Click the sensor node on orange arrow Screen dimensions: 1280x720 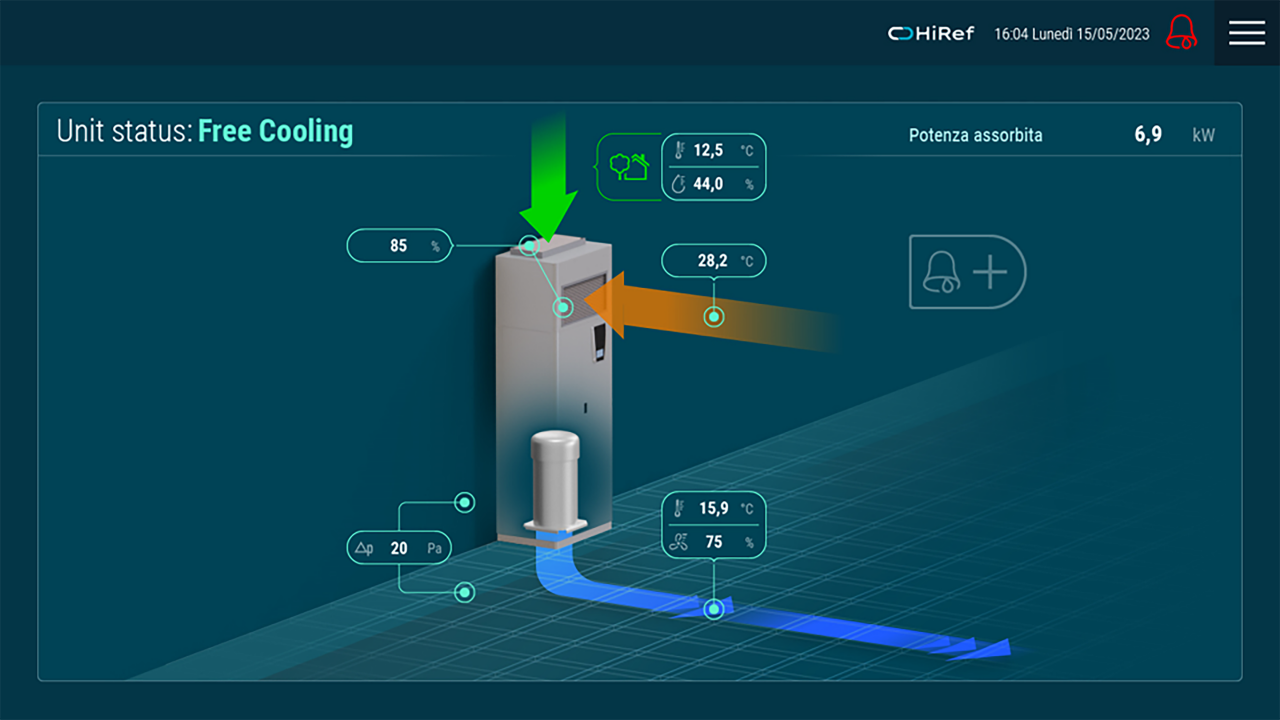click(714, 317)
